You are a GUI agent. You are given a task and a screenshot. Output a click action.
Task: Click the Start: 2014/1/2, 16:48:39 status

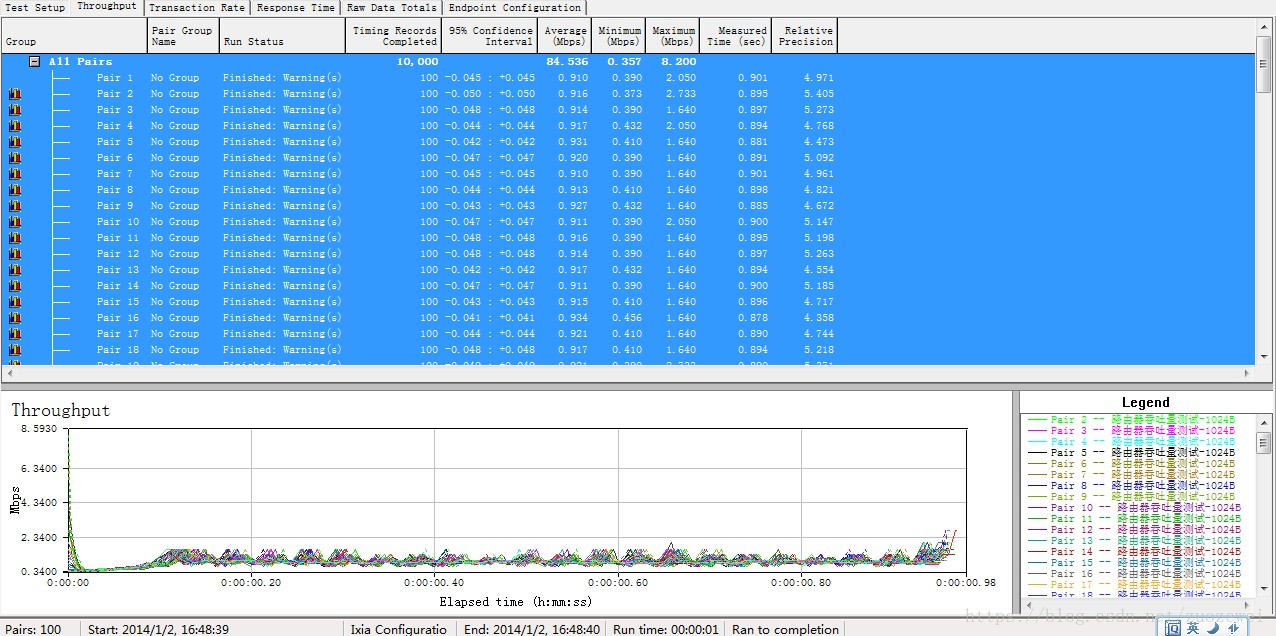click(x=158, y=629)
